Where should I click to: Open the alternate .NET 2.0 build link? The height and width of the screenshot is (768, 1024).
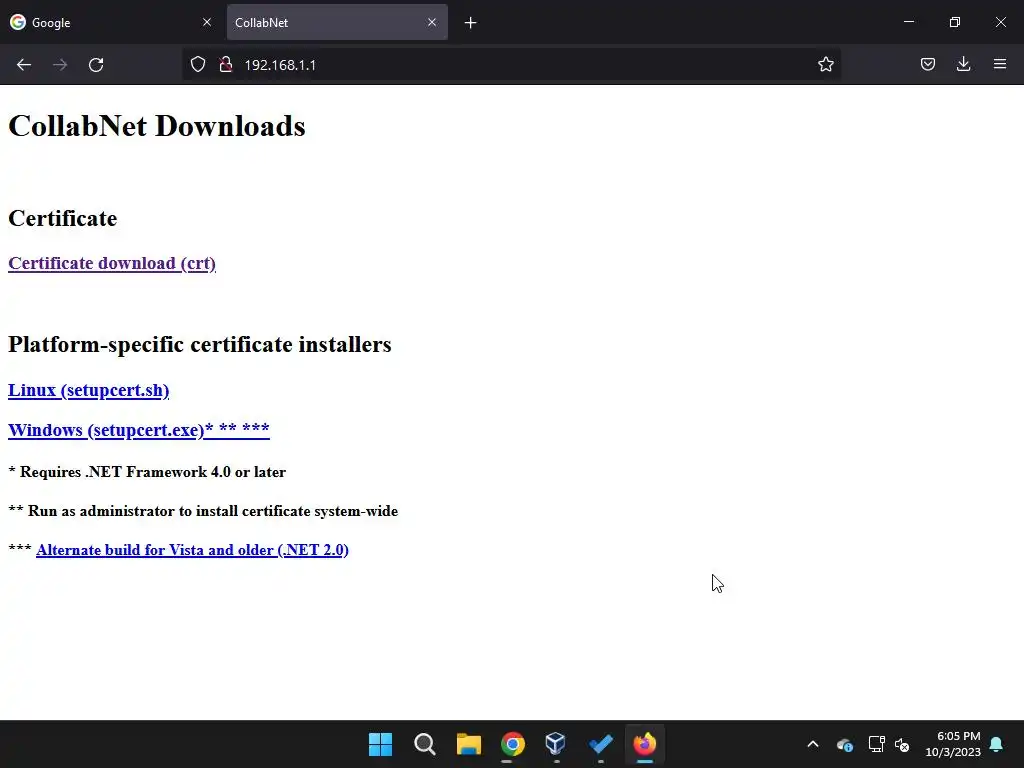[192, 550]
